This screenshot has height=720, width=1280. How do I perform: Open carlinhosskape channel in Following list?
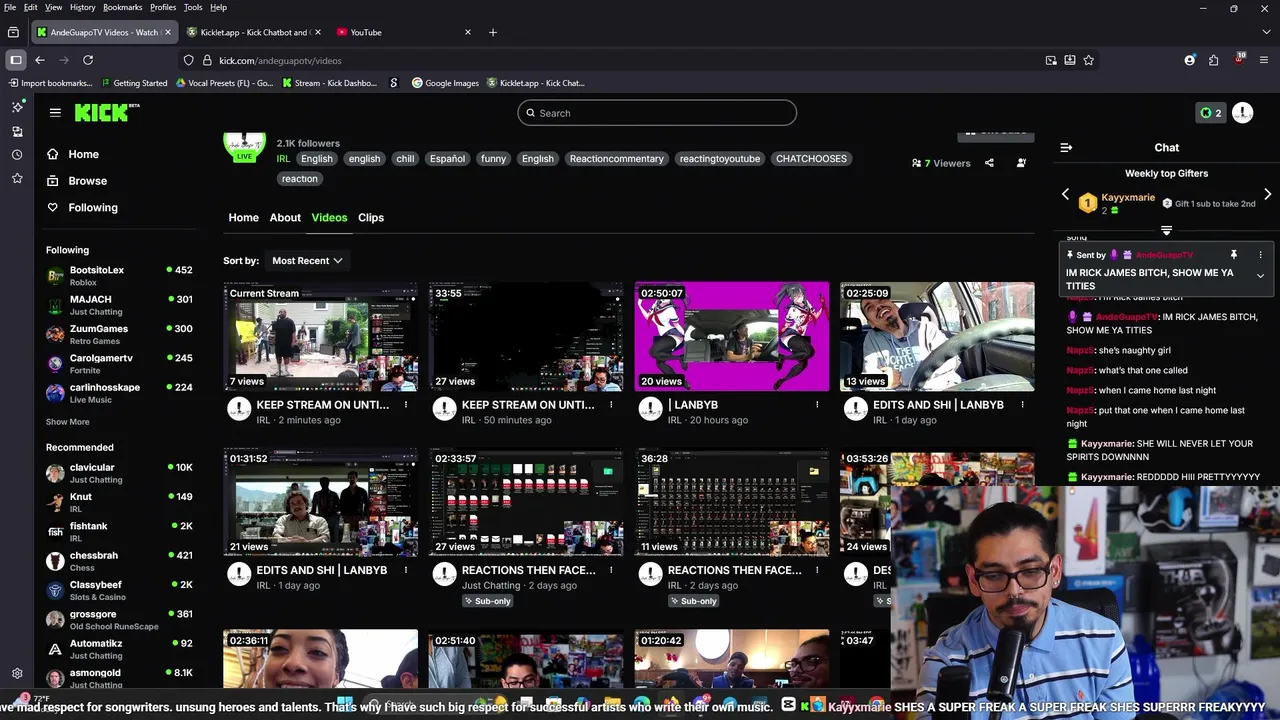point(120,393)
